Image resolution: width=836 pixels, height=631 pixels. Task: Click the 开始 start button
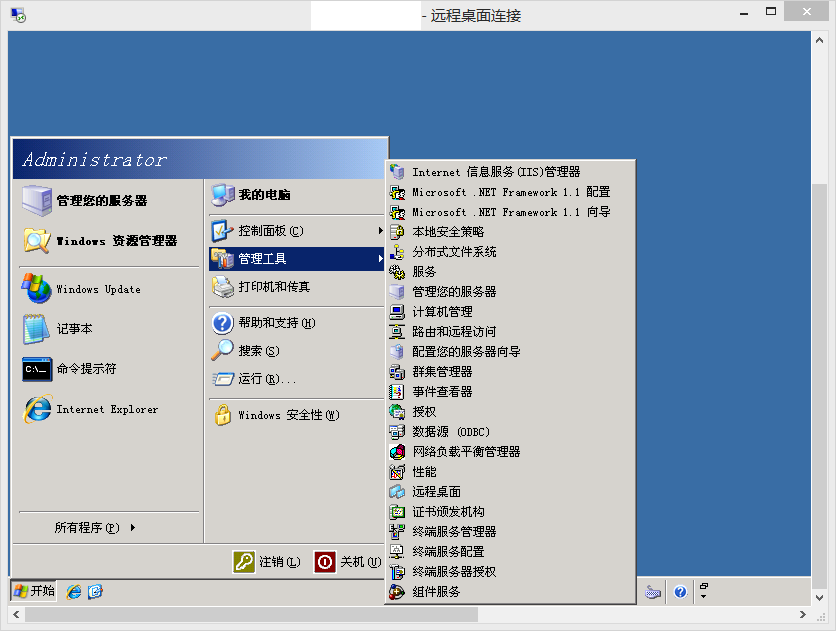pos(34,591)
